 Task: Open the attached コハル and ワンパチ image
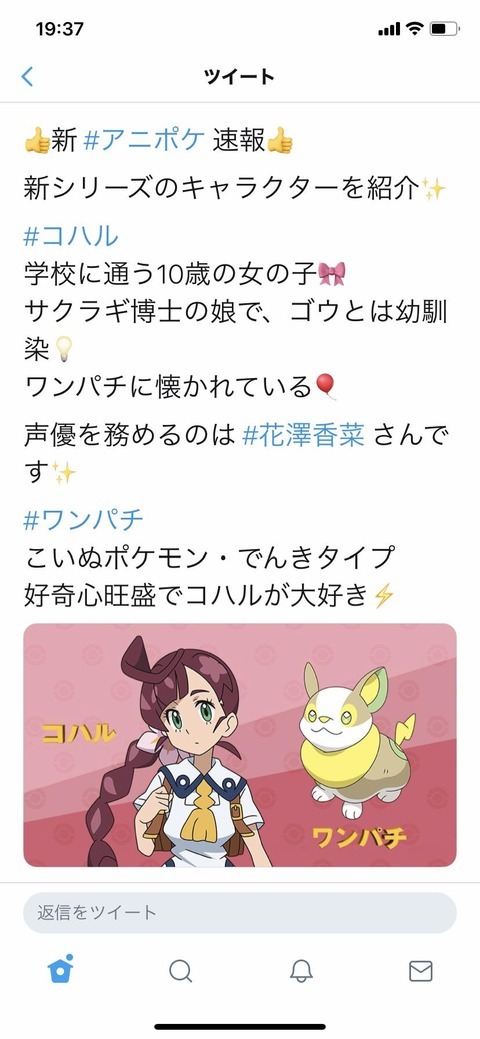point(240,745)
